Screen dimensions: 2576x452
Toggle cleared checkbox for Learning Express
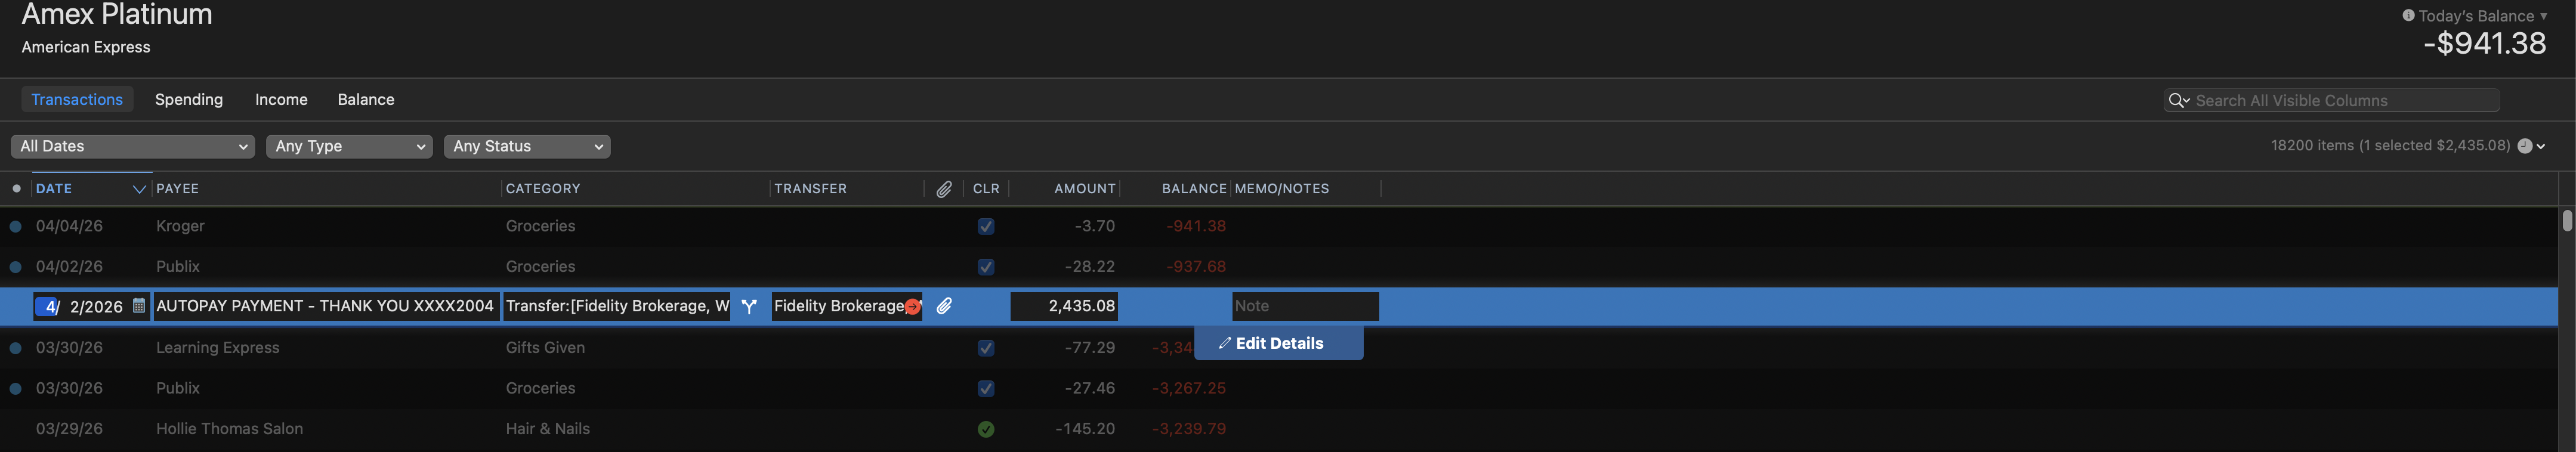click(x=986, y=348)
